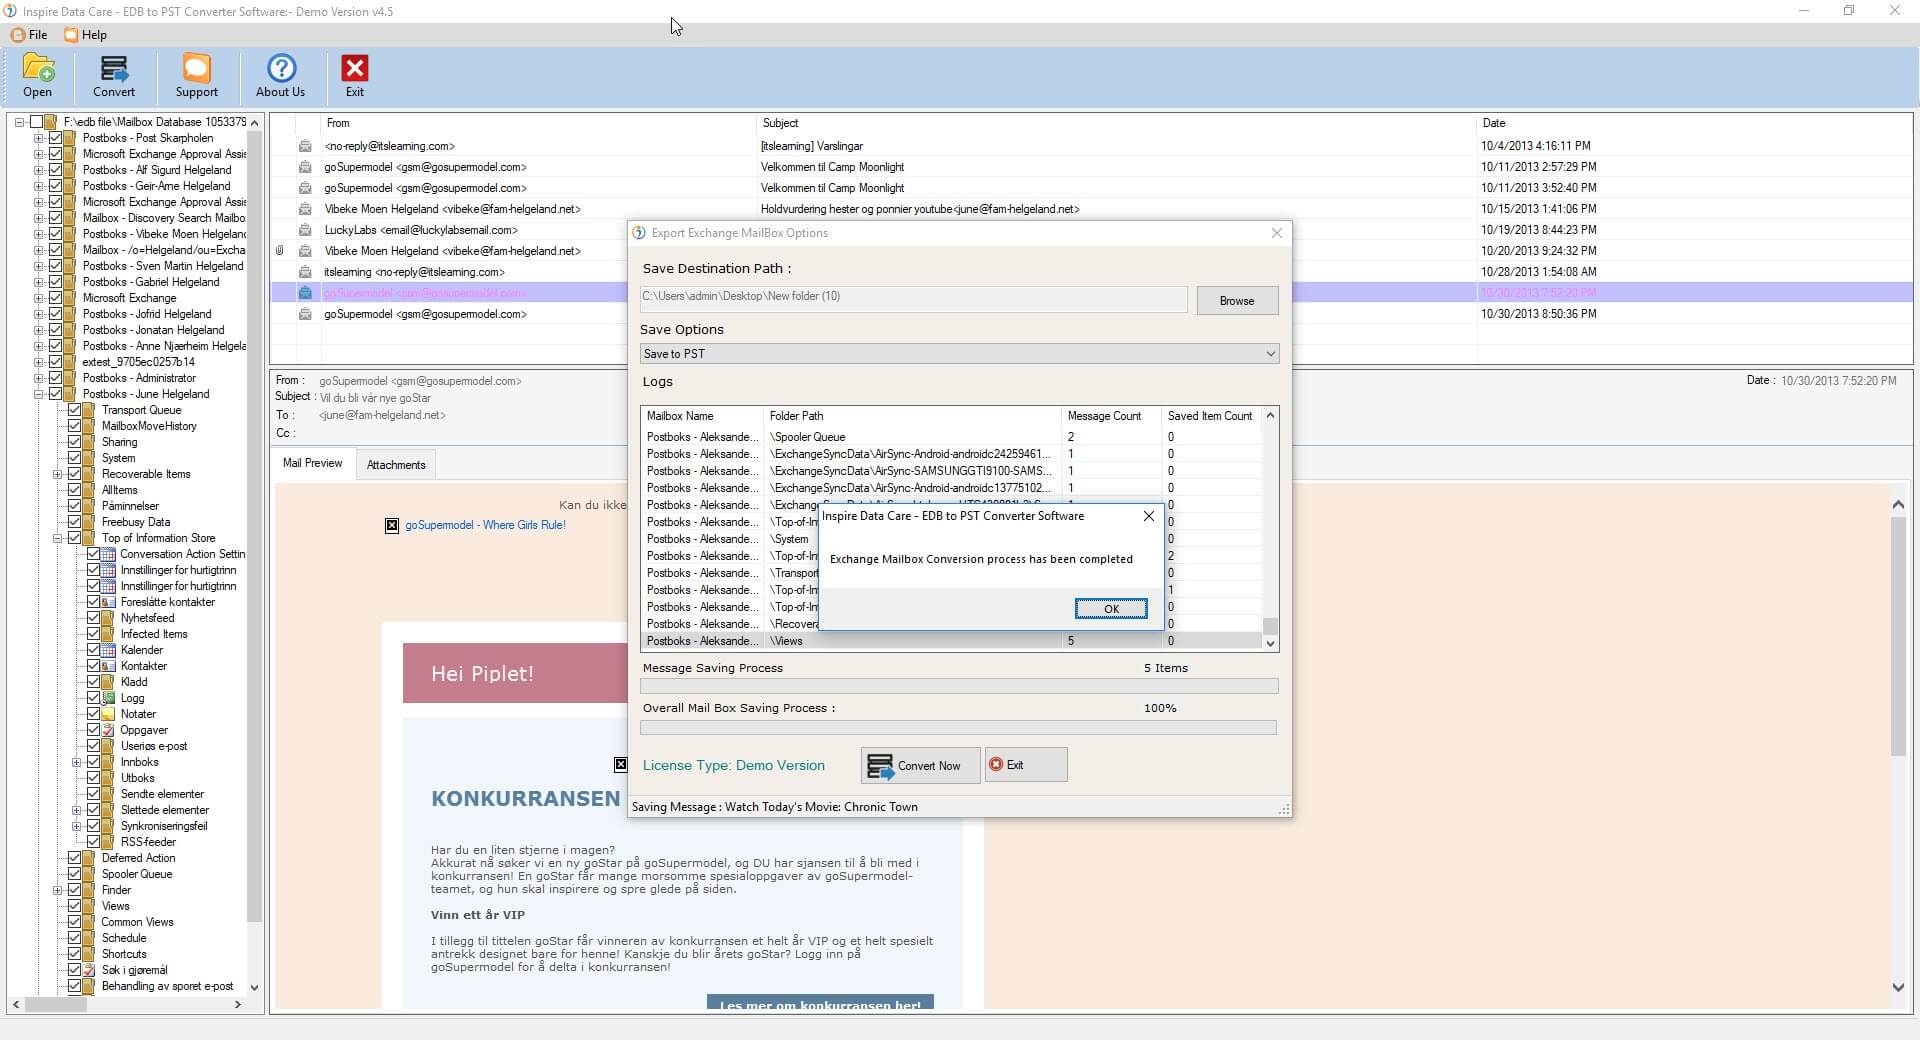1920x1040 pixels.
Task: Collapse the Top of Information Store node
Action: (x=57, y=538)
